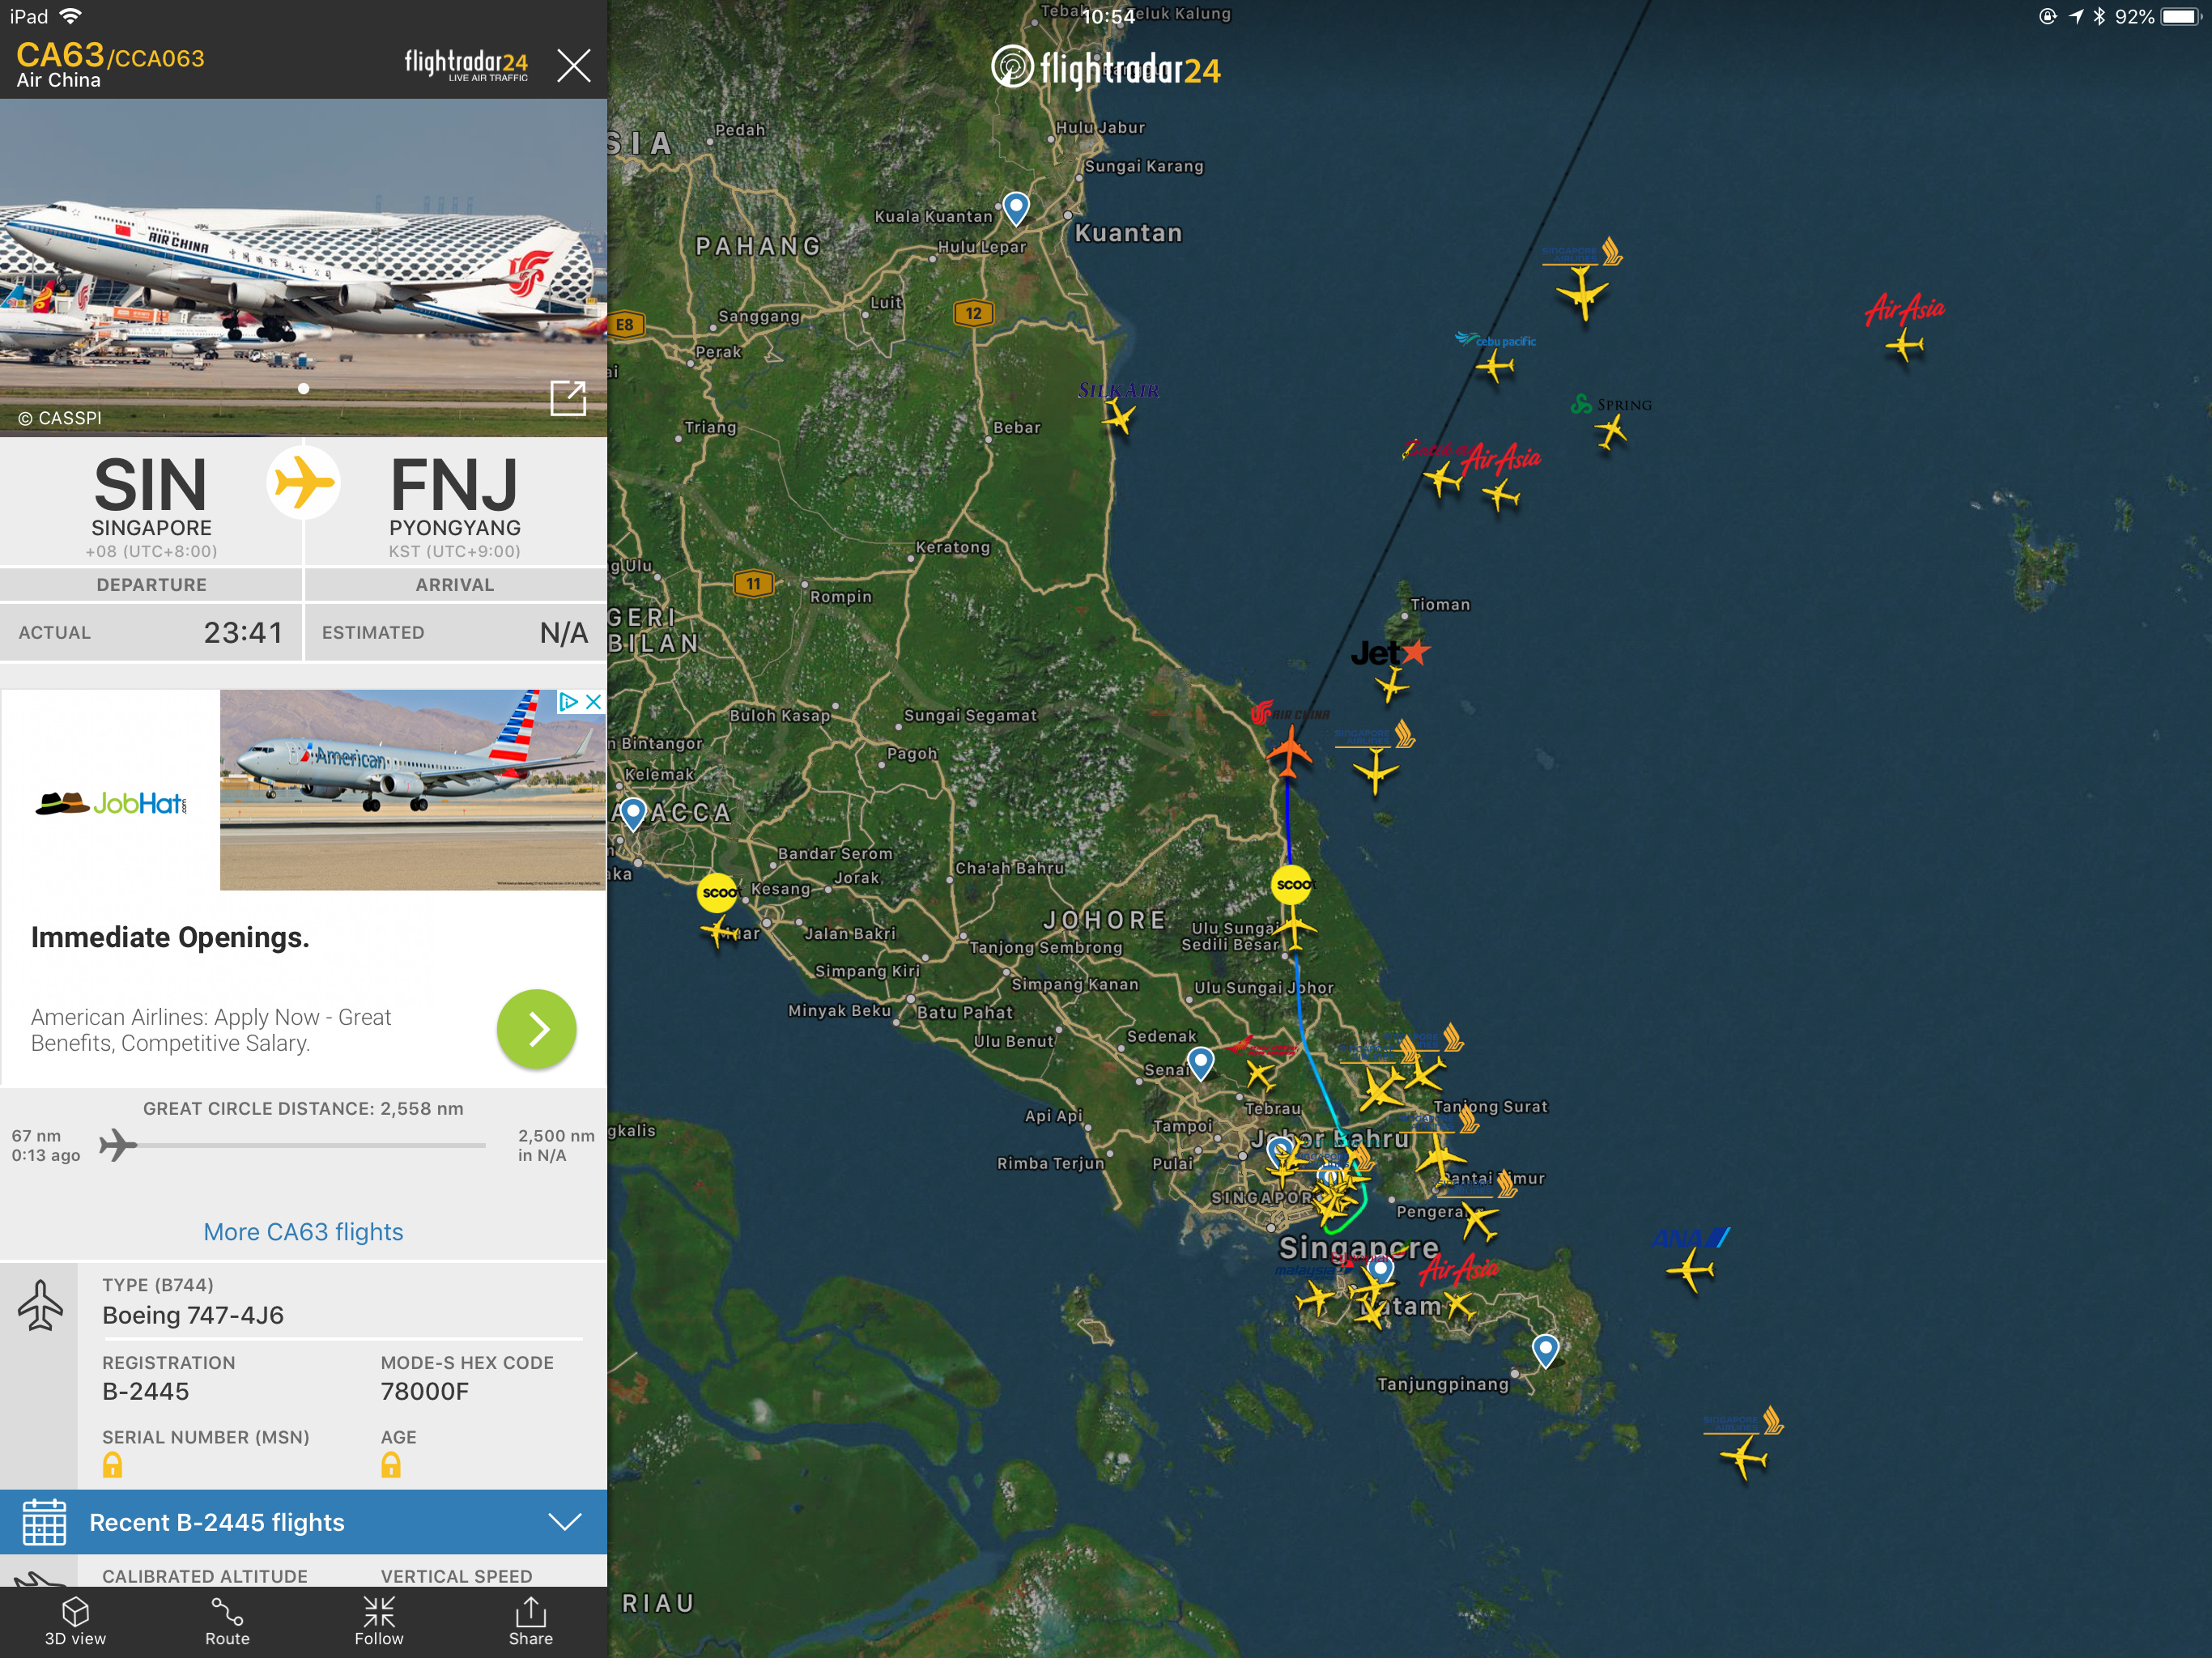Expand Recent B-2445 flights chevron

(x=565, y=1522)
